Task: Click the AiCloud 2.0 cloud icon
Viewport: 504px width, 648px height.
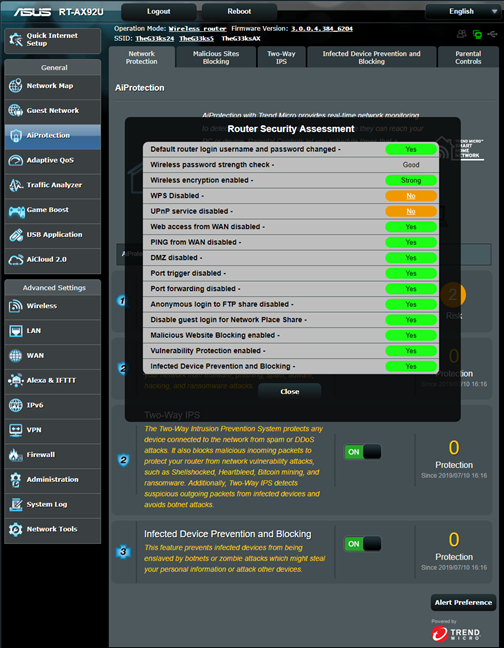Action: click(x=16, y=260)
